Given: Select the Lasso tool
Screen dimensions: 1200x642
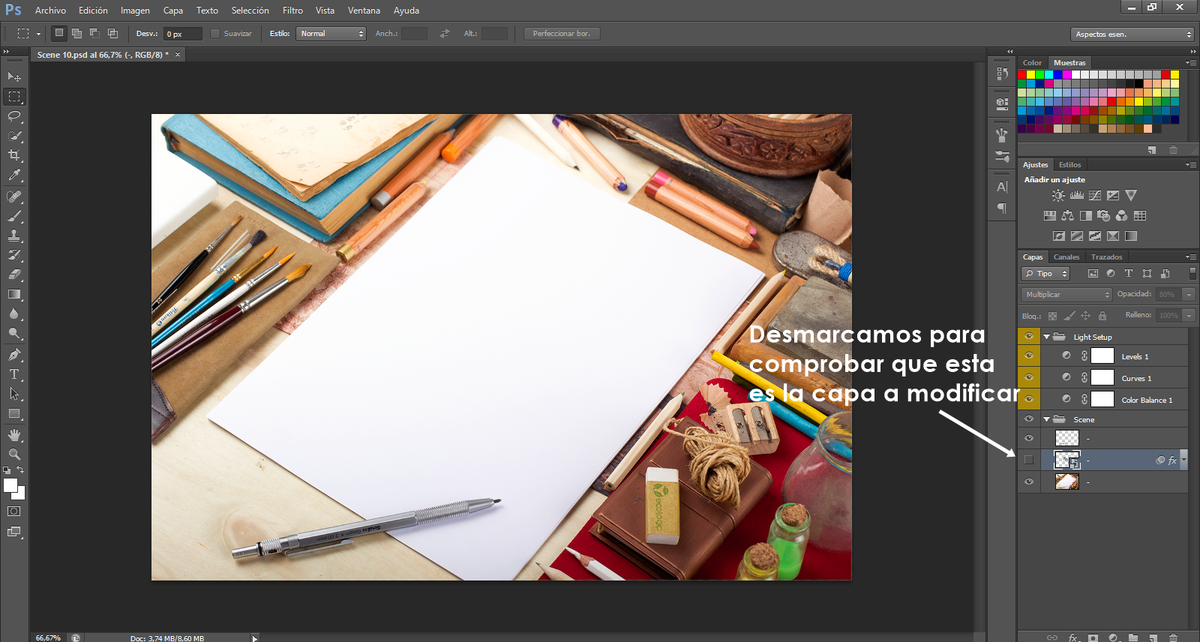Looking at the screenshot, I should (14, 116).
